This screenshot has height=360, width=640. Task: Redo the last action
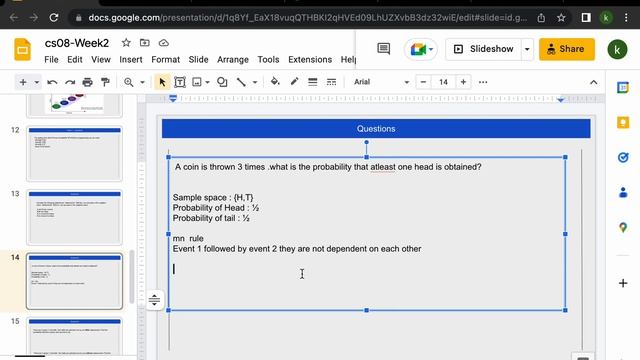[x=70, y=82]
